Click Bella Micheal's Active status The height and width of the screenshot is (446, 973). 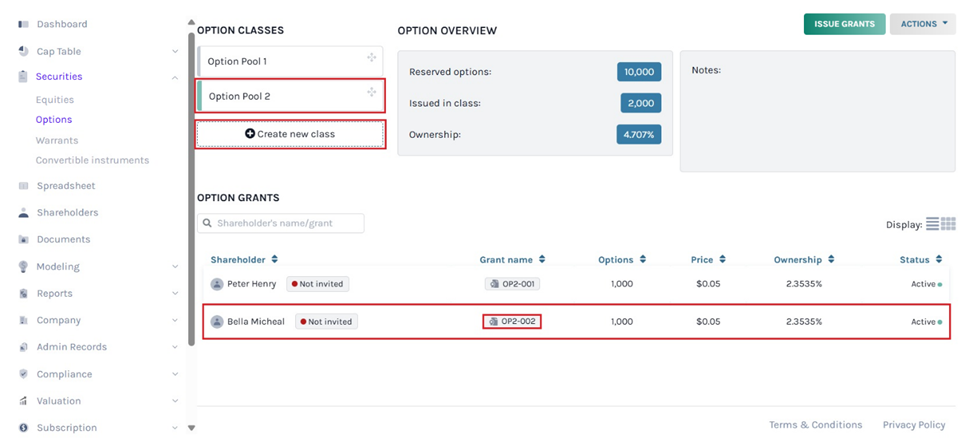point(926,322)
